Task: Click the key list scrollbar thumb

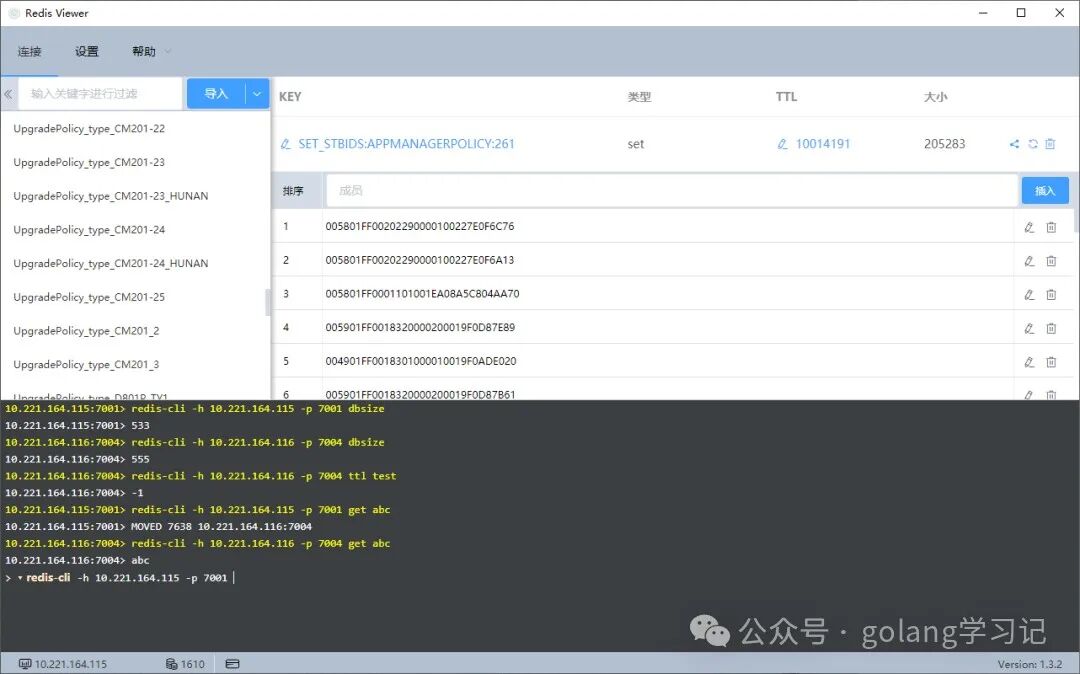Action: pos(268,302)
